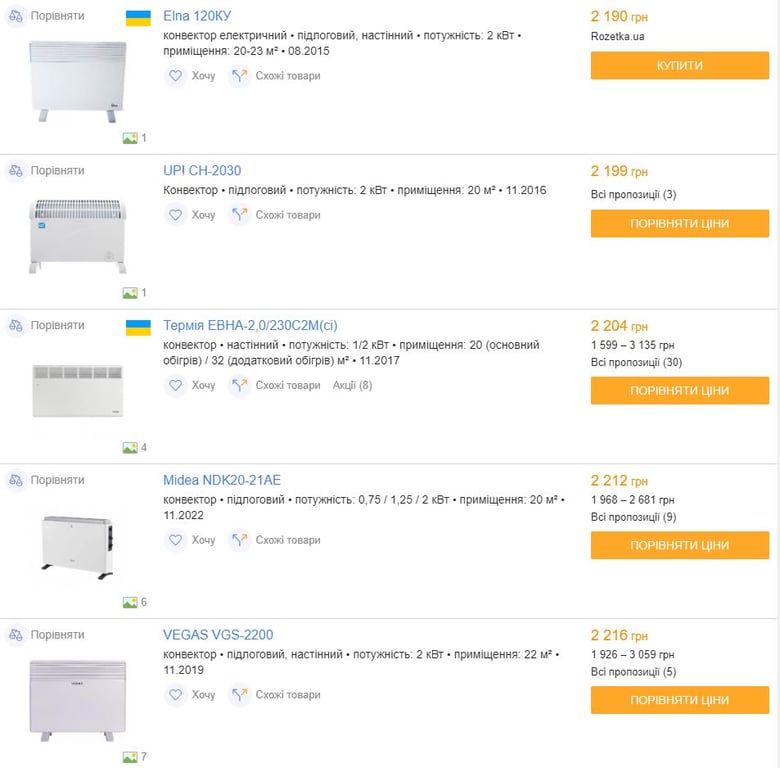780x768 pixels.
Task: Toggle Порівняти for VEGAS VGS-2200
Action: coord(57,635)
